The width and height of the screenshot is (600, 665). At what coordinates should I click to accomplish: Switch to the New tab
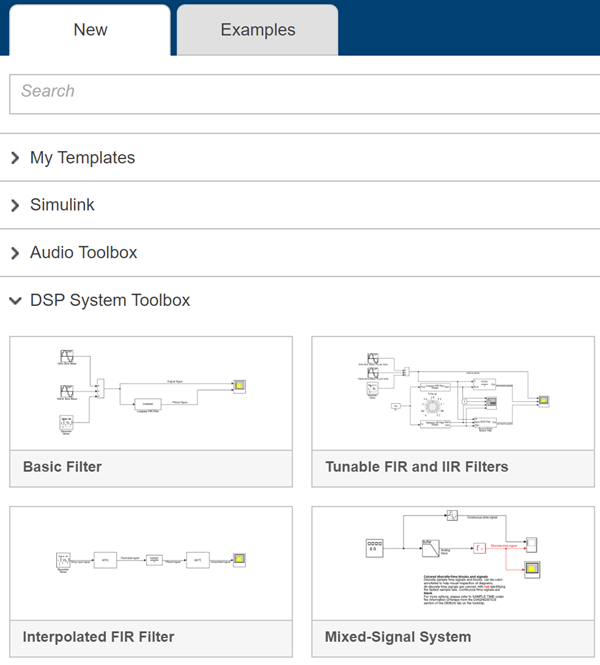point(90,30)
